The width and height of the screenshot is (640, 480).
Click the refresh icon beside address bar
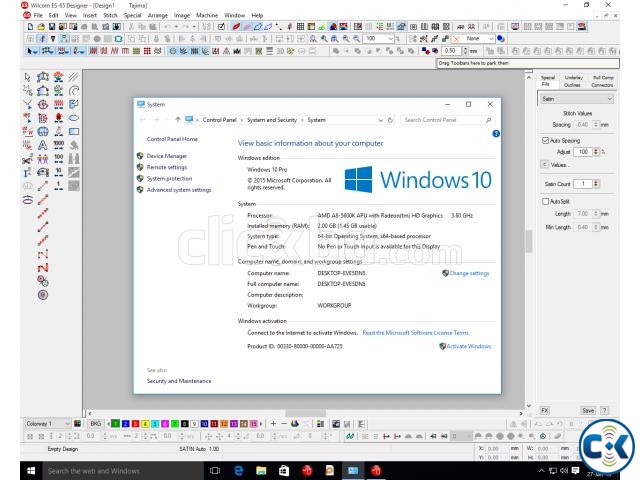390,120
